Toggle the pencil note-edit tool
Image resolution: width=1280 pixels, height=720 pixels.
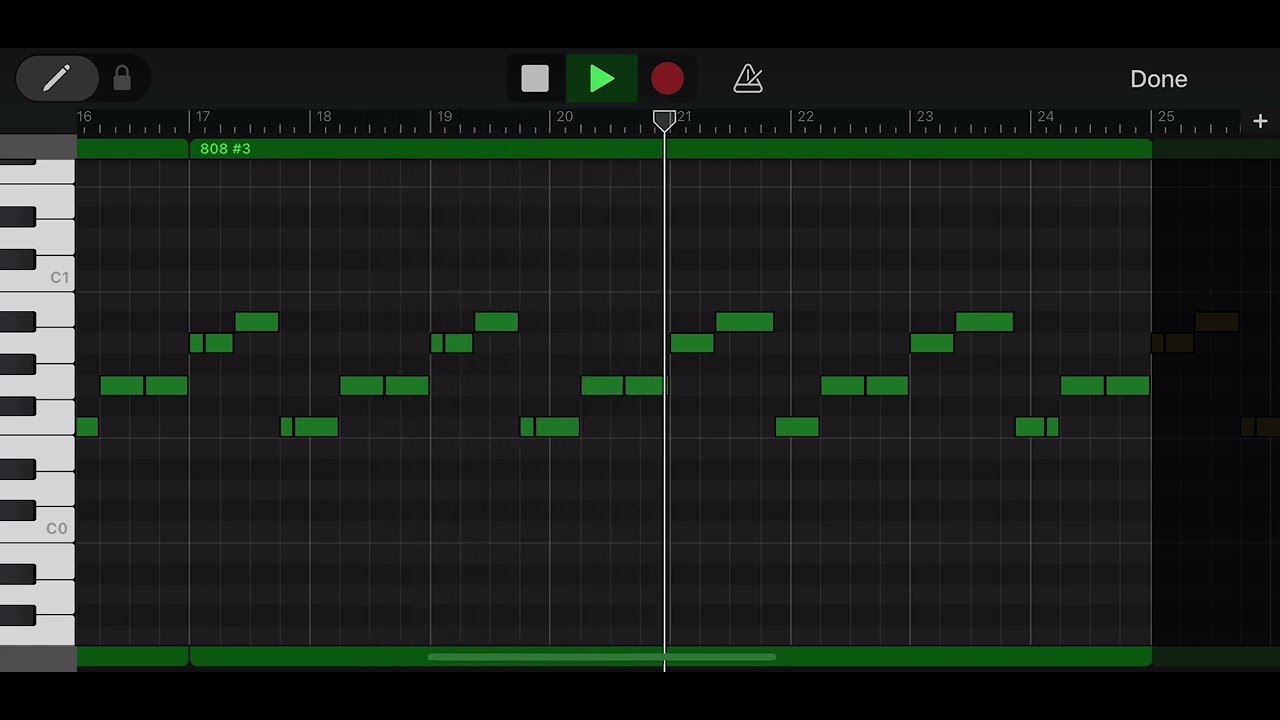click(57, 78)
